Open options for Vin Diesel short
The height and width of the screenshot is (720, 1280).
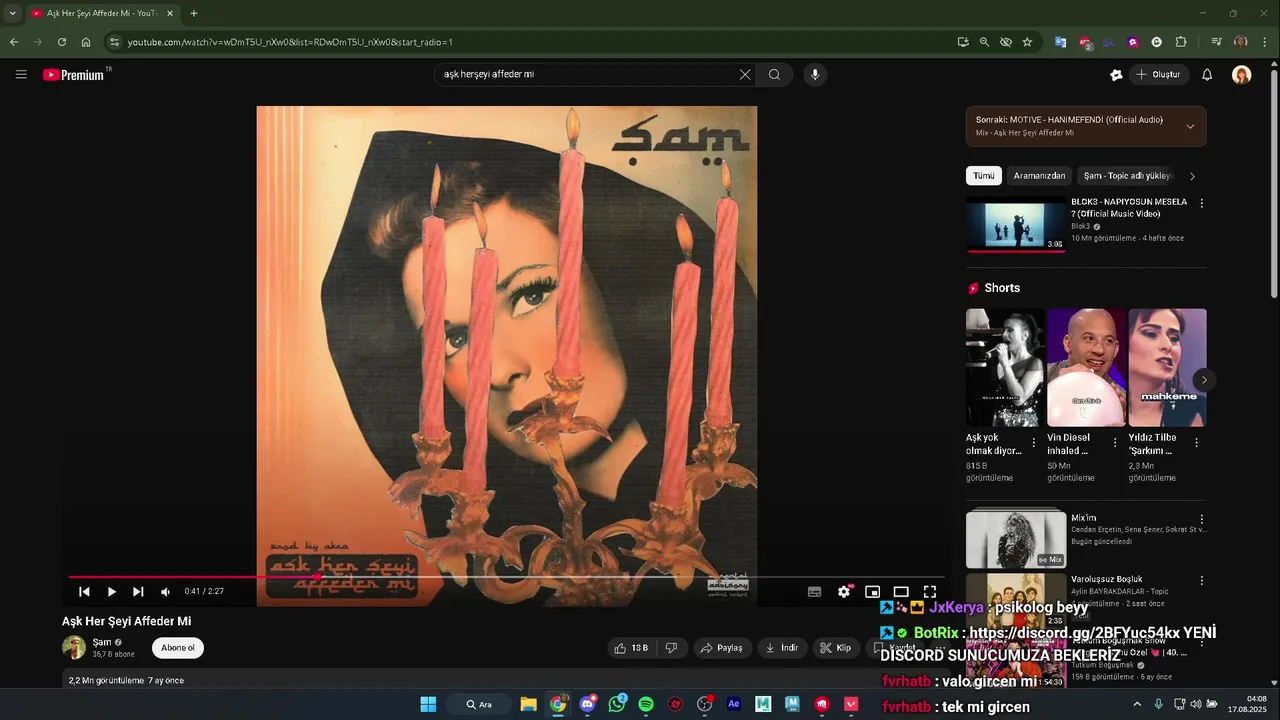pyautogui.click(x=1115, y=442)
